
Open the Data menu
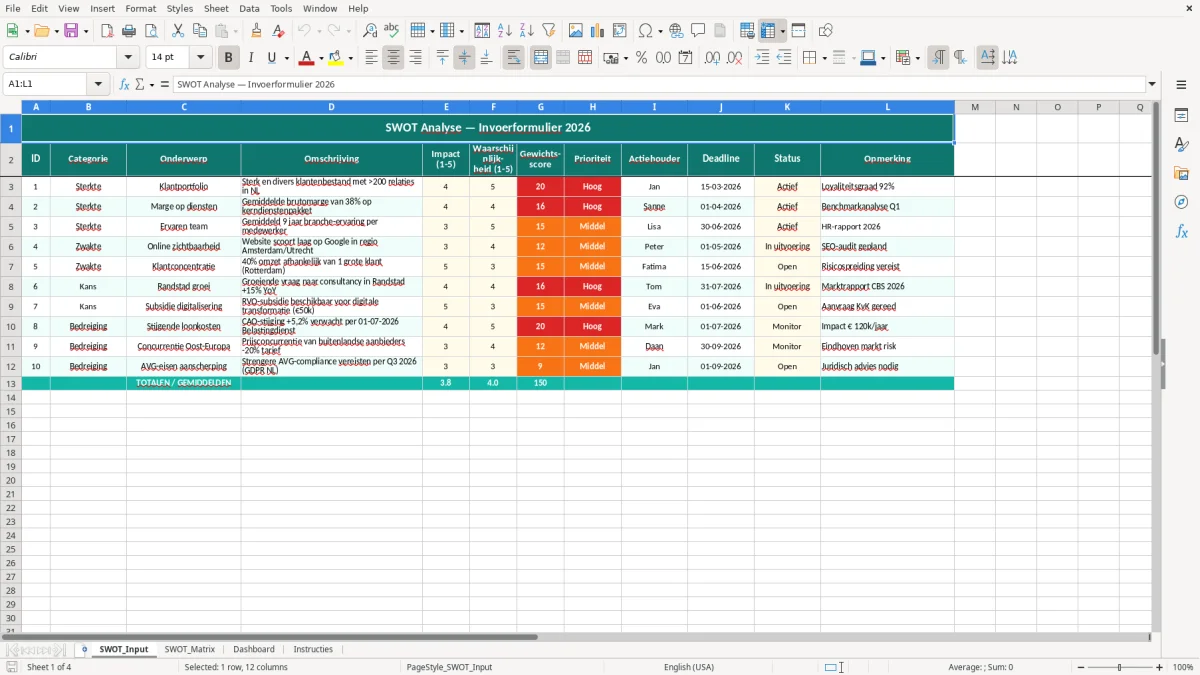249,8
